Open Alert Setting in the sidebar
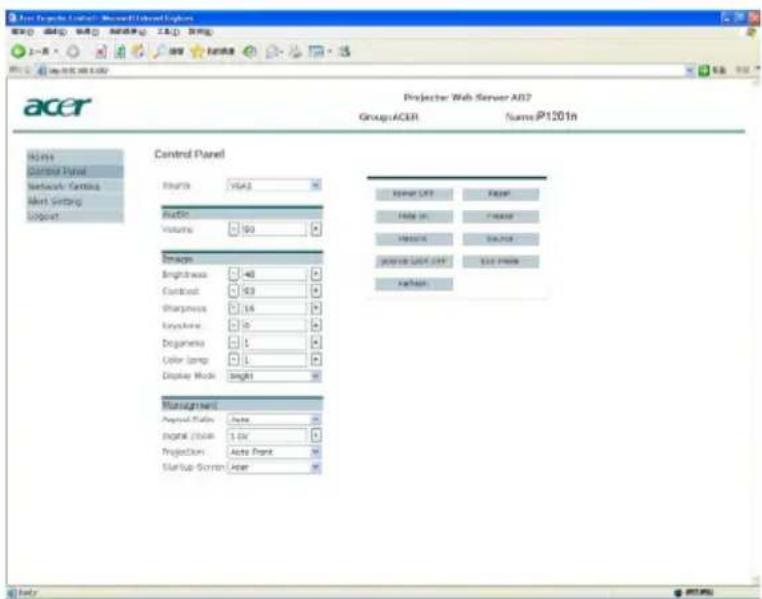Screen dimensions: 762x599 (x=75, y=201)
